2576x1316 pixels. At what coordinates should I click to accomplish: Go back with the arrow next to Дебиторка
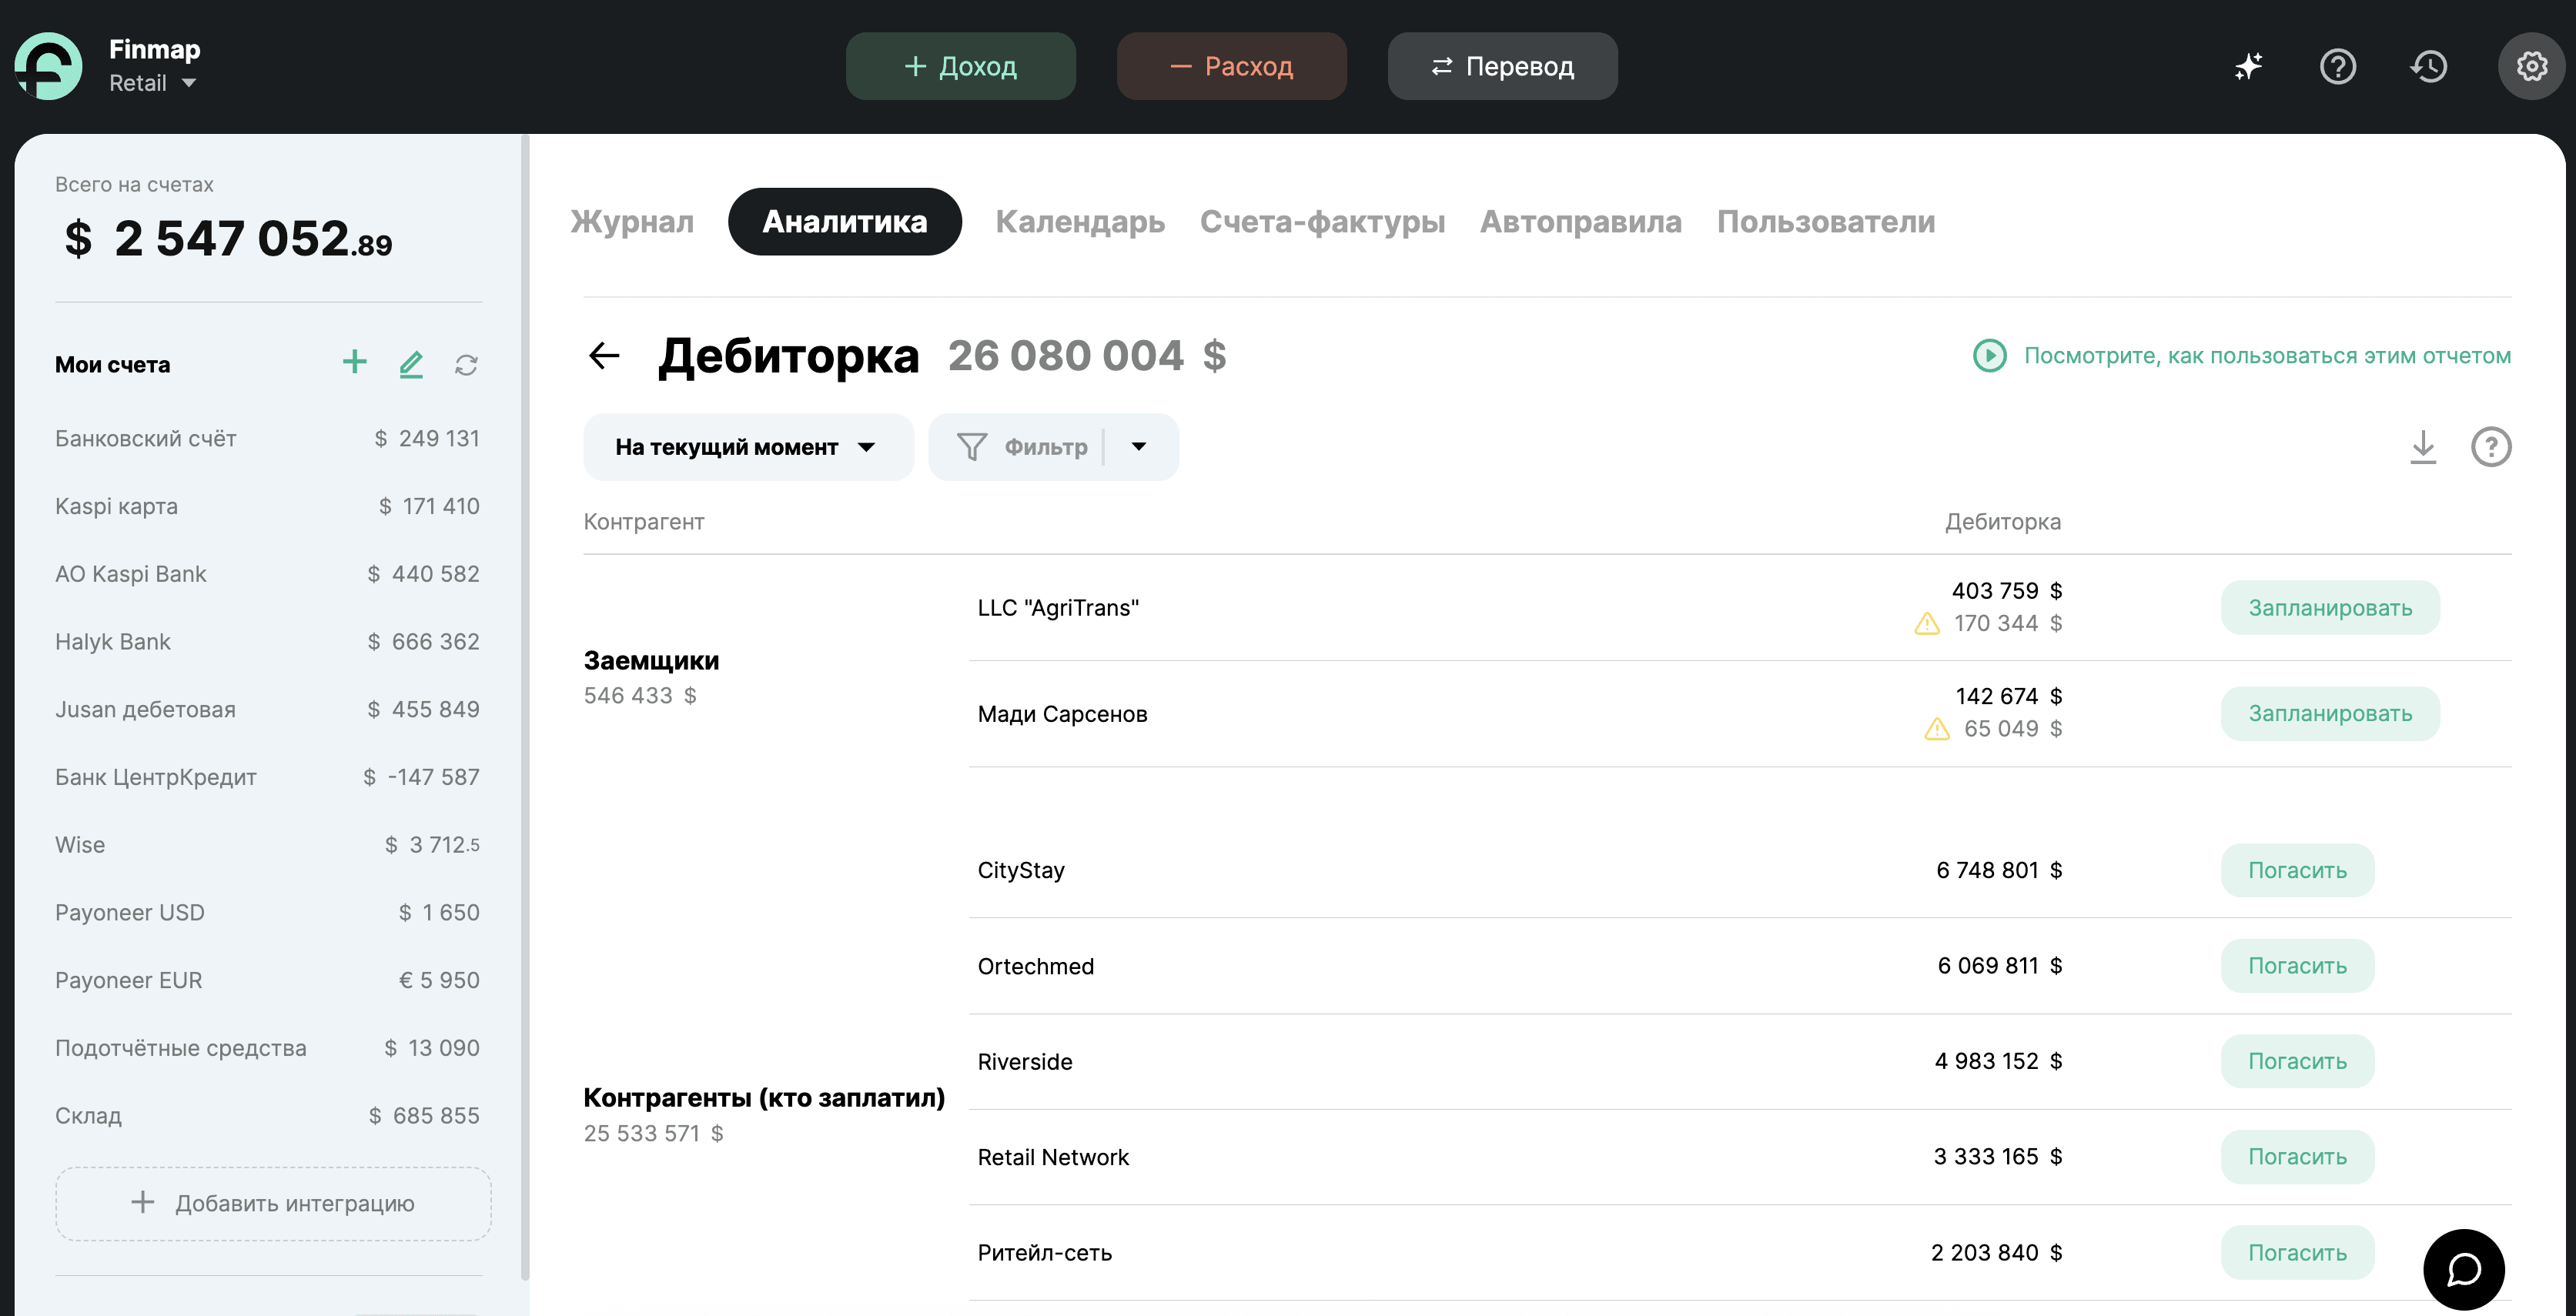pos(604,355)
